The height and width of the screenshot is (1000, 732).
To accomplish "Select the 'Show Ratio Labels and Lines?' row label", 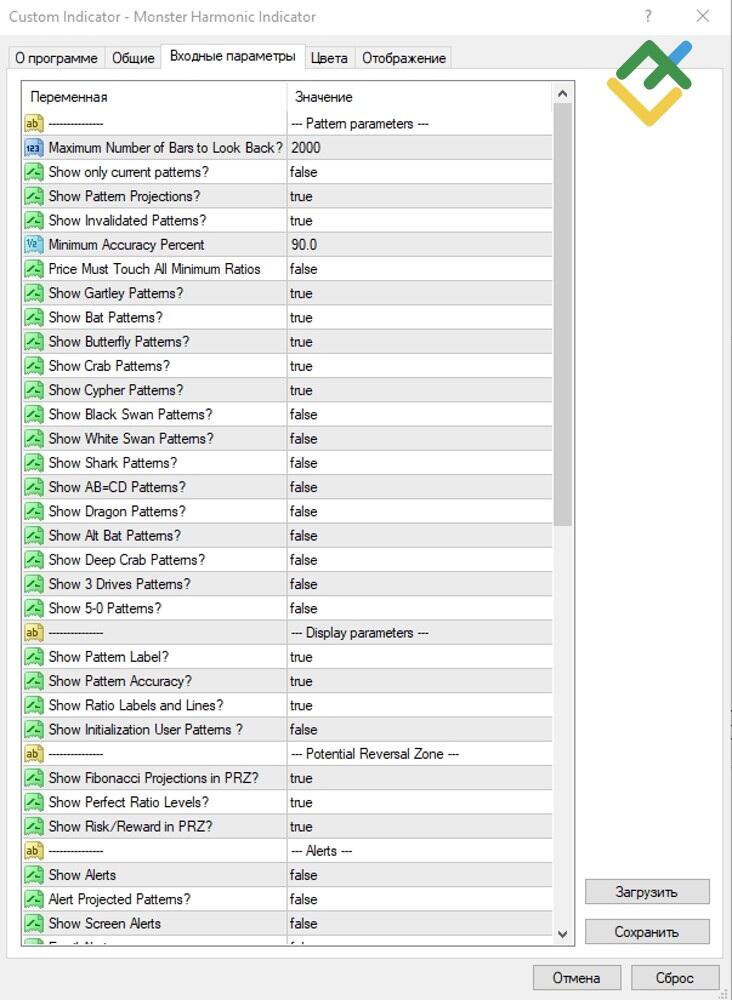I will pos(136,705).
